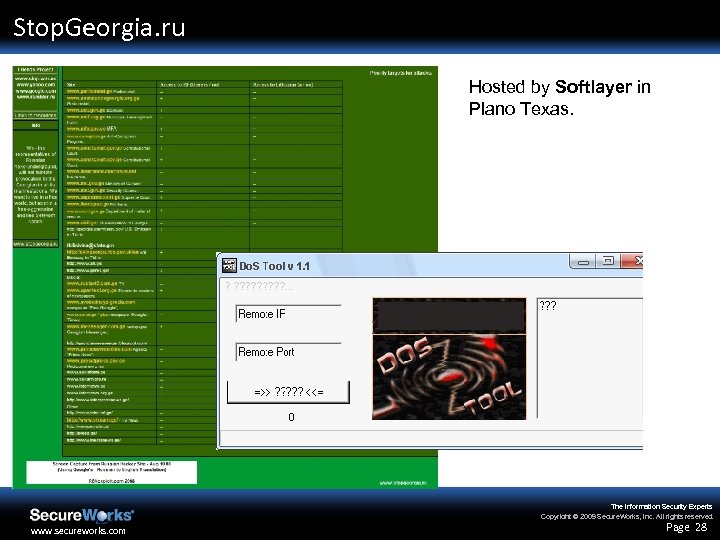Click the 'Friends Project' sidebar heading
720x540 pixels.
click(35, 70)
